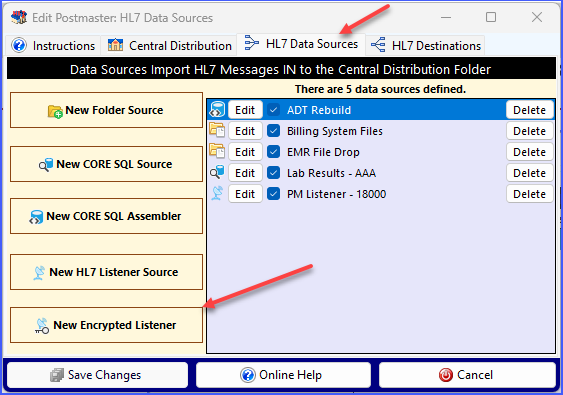This screenshot has height=395, width=563.
Task: Edit the EMR File Drop source
Action: click(x=245, y=152)
